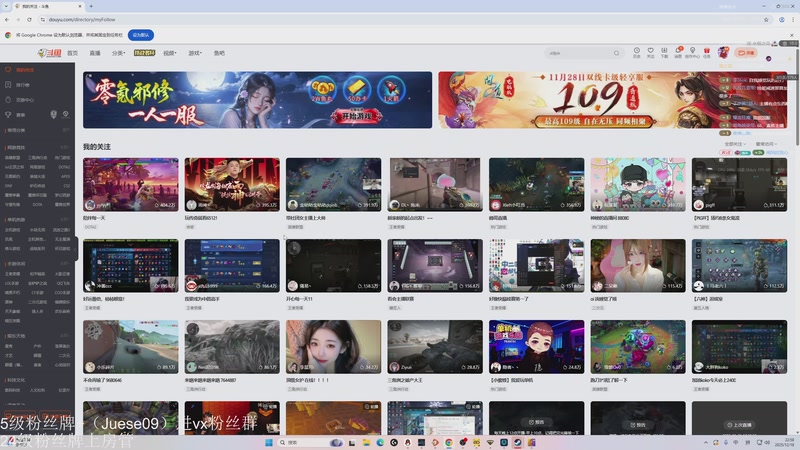Open File Explorer folder icon on taskbar
Viewport: 800px width, 450px height.
click(366, 442)
